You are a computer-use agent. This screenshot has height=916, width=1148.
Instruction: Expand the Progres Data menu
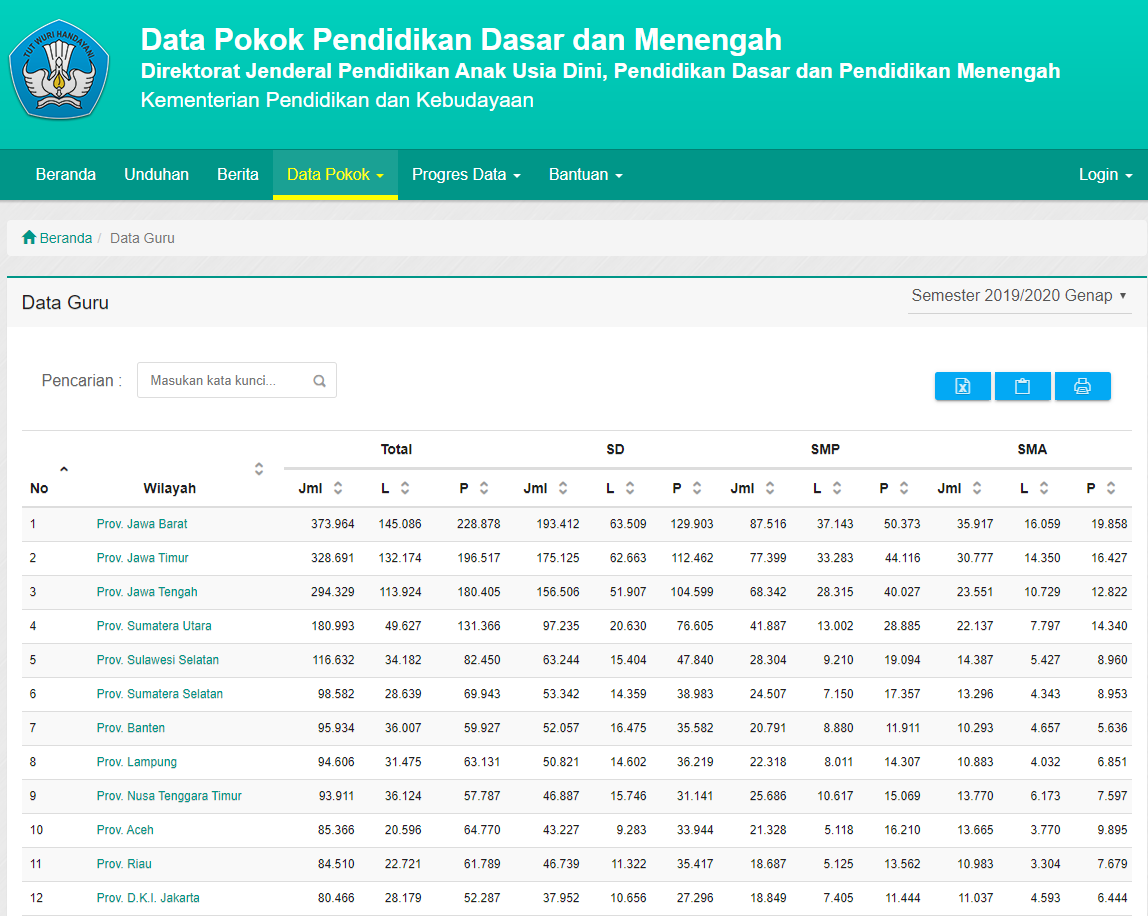(466, 175)
